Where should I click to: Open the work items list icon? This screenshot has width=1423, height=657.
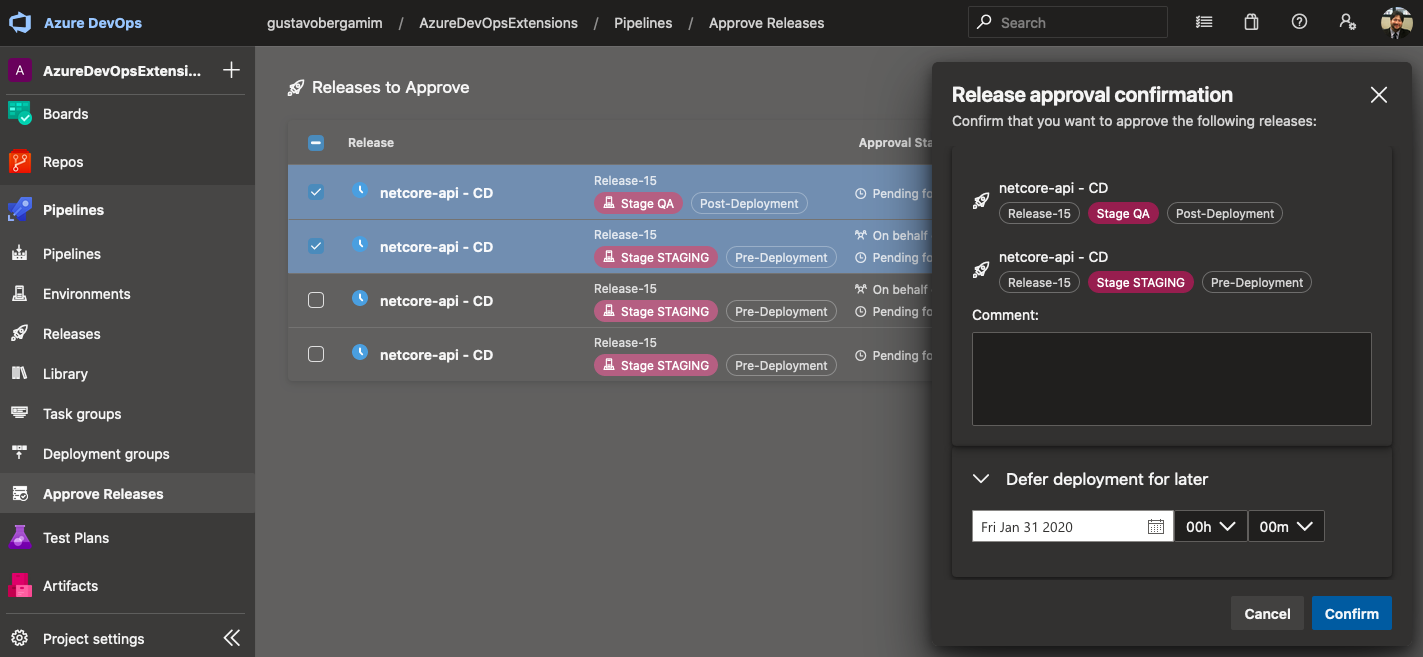[1204, 22]
